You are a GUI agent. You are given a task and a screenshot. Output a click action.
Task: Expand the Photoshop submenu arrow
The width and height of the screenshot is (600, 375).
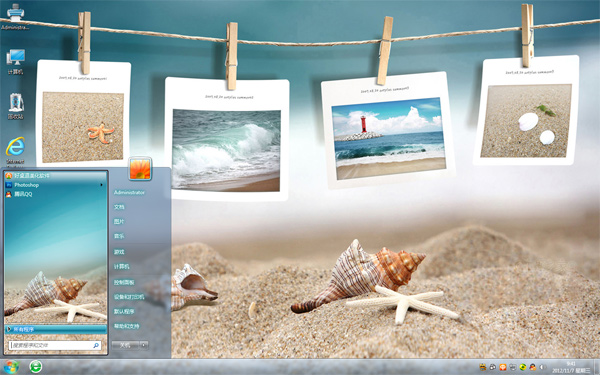pos(102,185)
